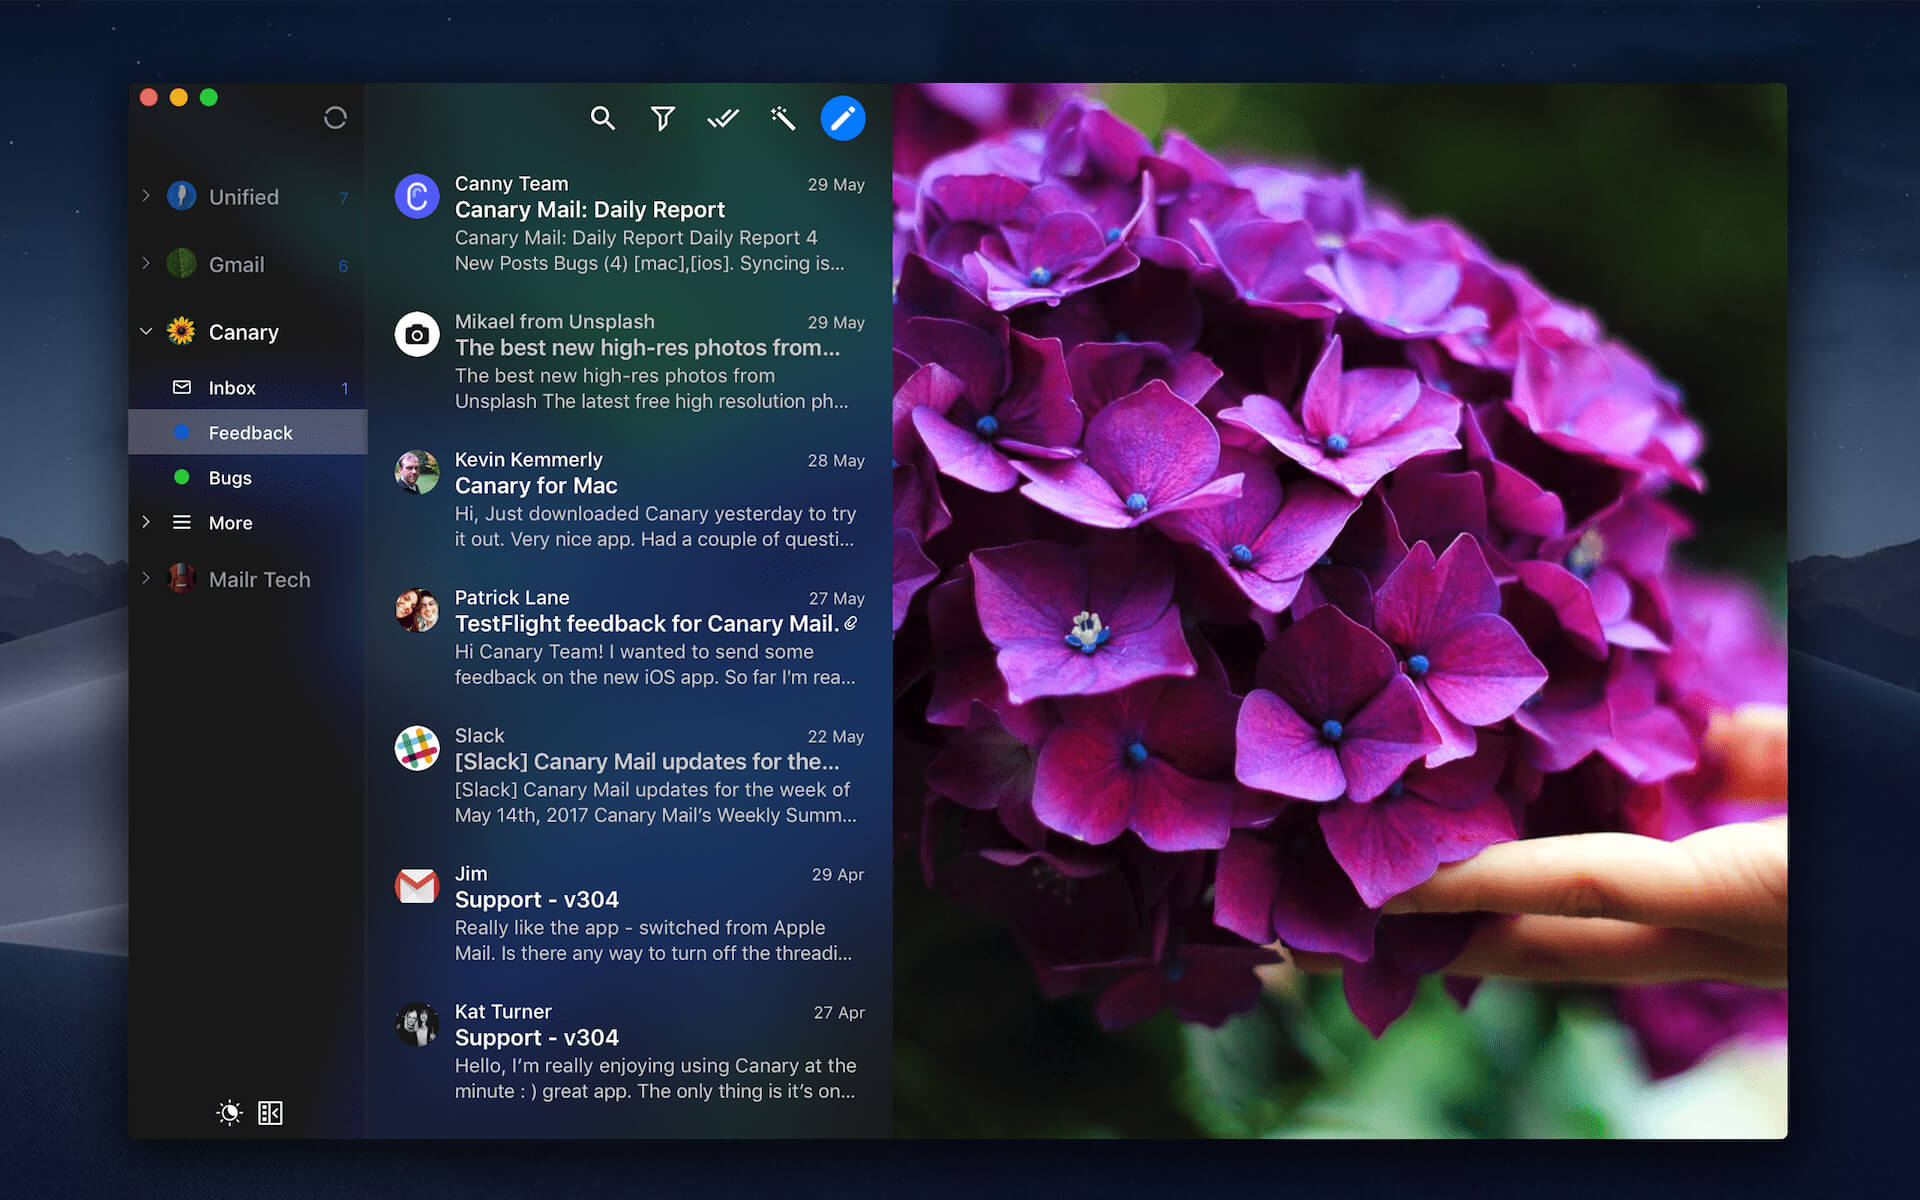Click the Canary sunflower account icon
This screenshot has width=1920, height=1200.
click(181, 331)
